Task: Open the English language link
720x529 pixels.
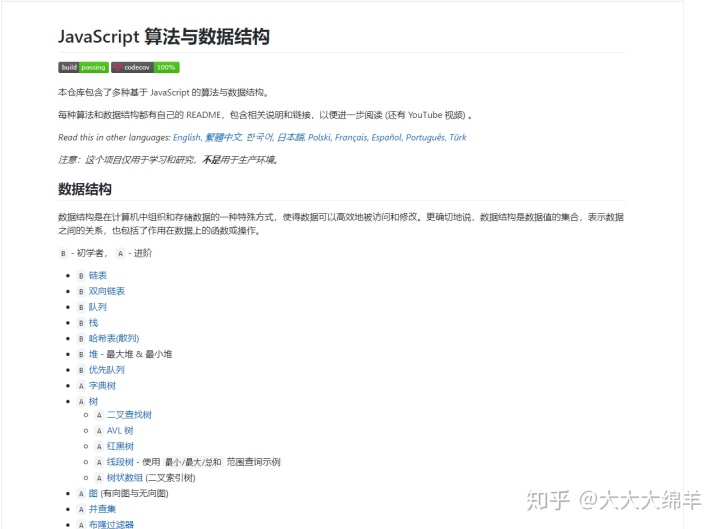Action: [186, 137]
